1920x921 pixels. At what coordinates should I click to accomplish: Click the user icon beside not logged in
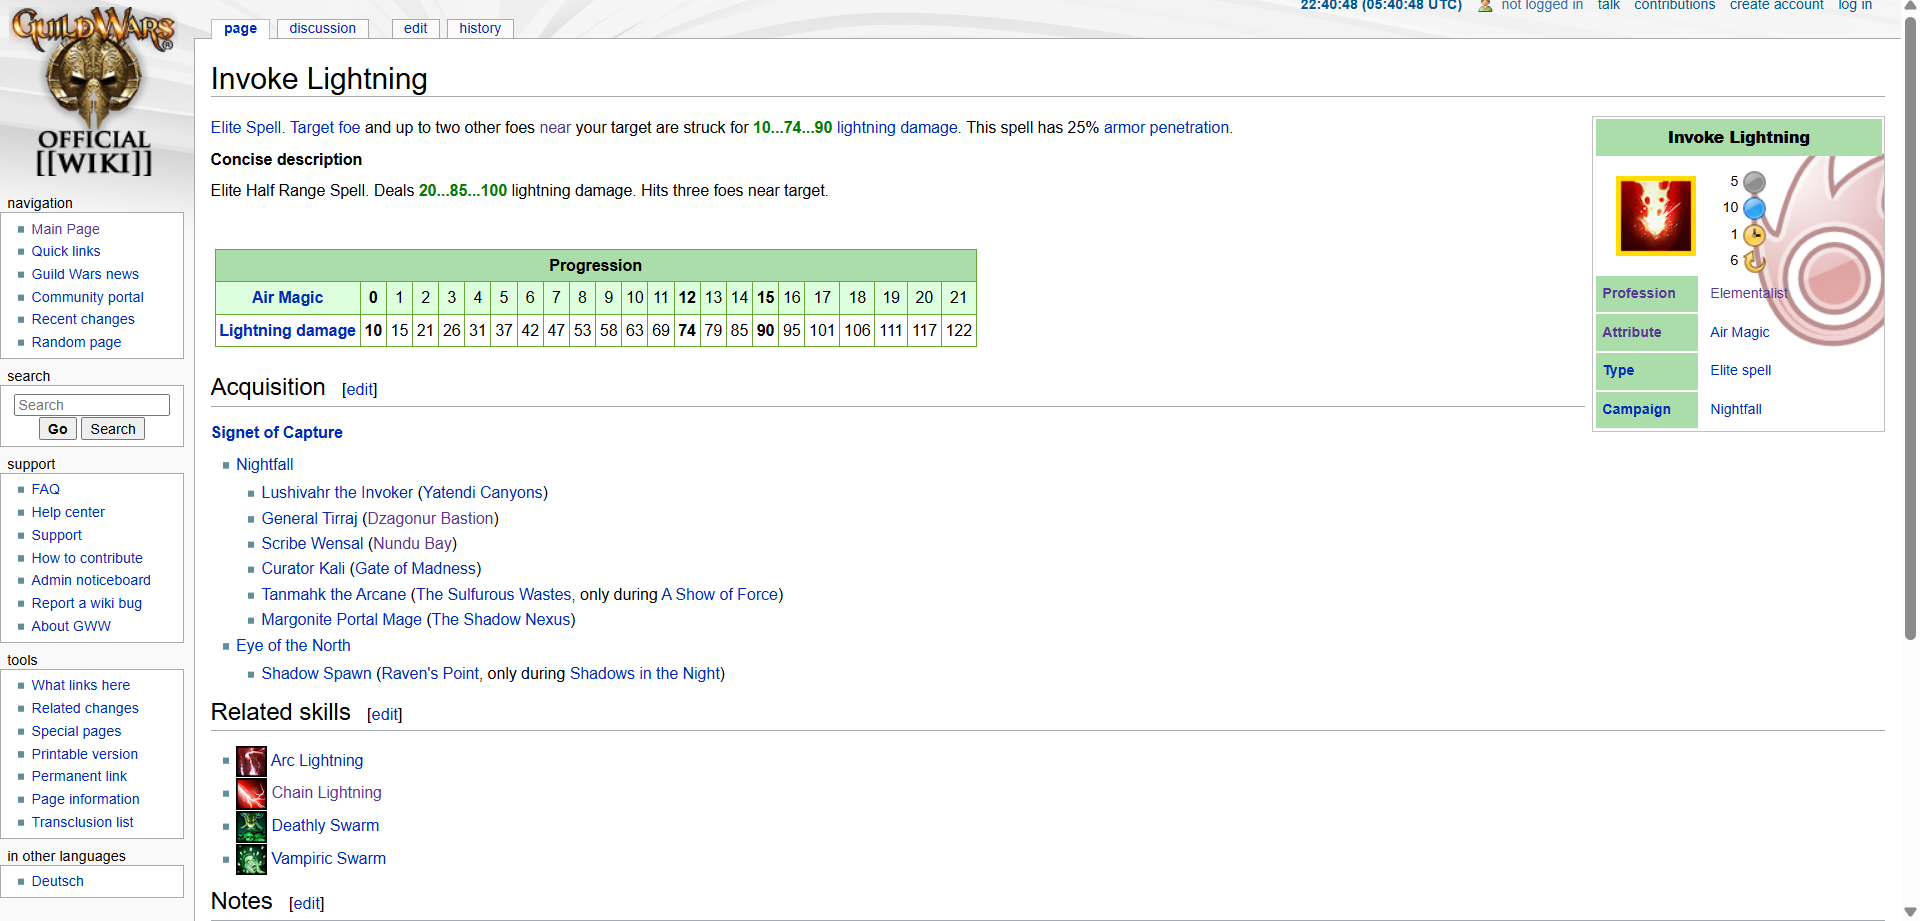[1485, 6]
